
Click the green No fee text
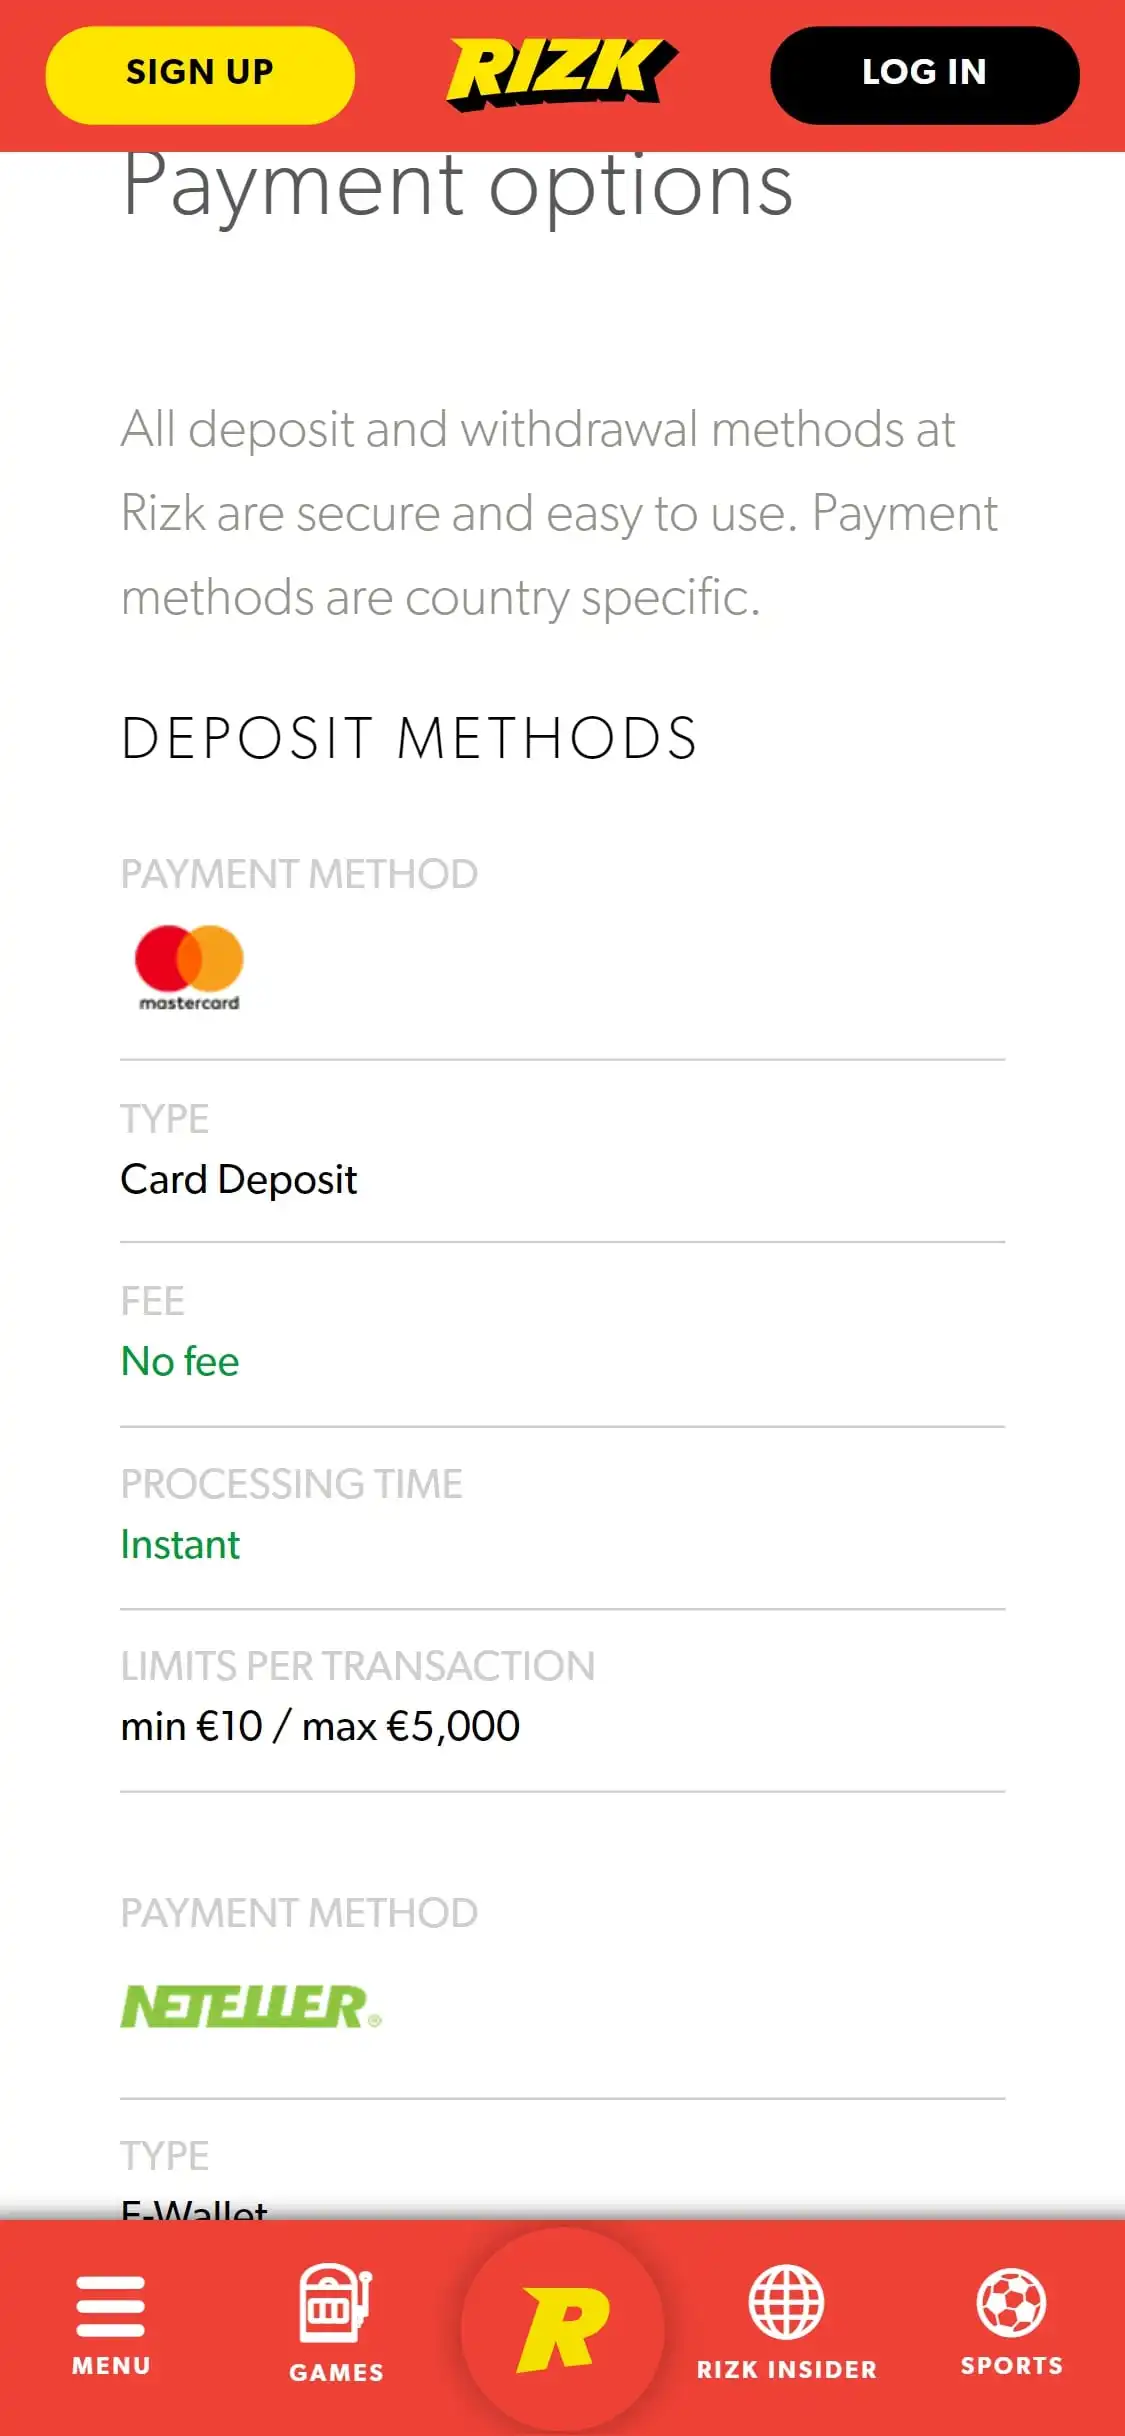pyautogui.click(x=180, y=1362)
